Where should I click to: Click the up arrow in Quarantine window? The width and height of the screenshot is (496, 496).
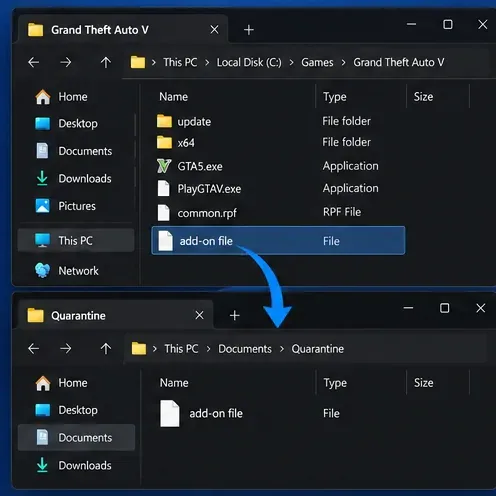point(106,349)
